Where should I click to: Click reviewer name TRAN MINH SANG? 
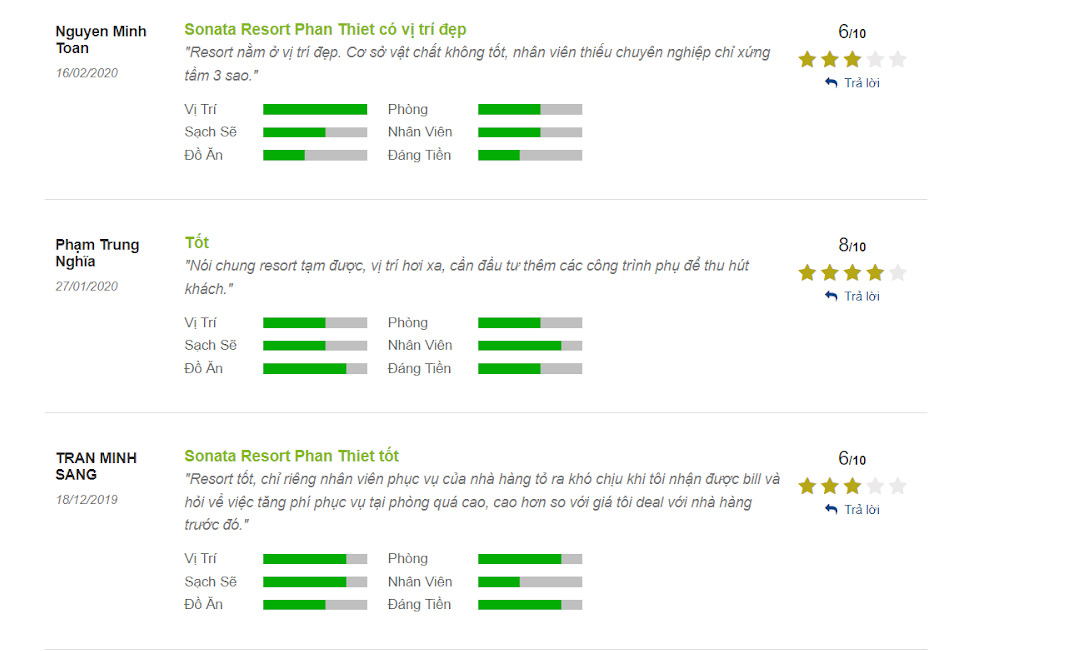96,466
